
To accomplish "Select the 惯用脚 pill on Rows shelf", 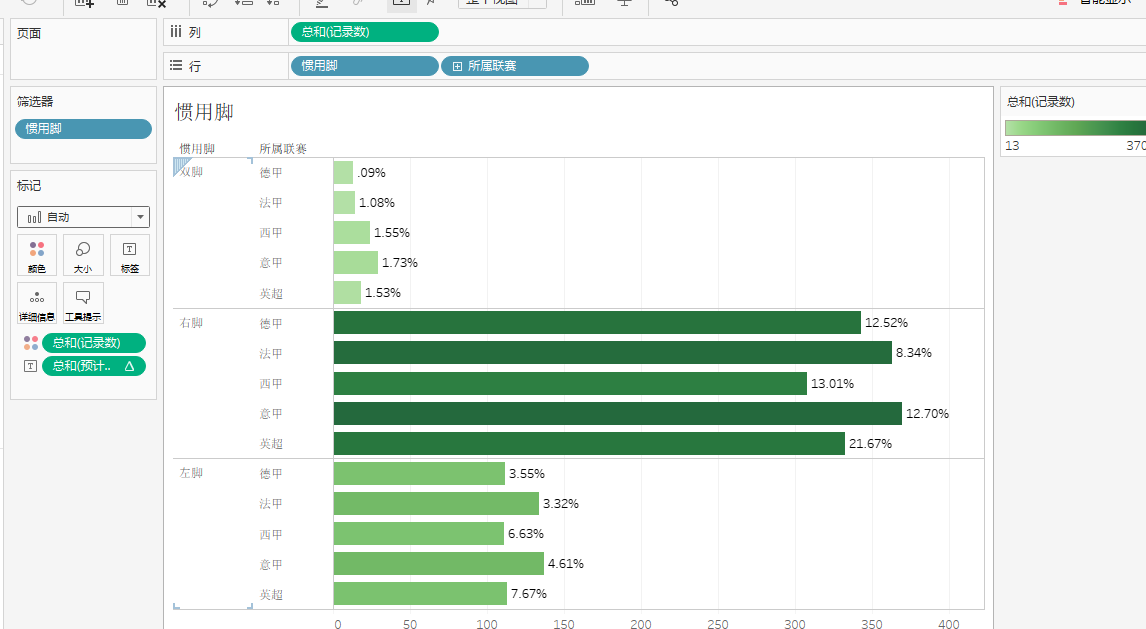I will coord(365,66).
